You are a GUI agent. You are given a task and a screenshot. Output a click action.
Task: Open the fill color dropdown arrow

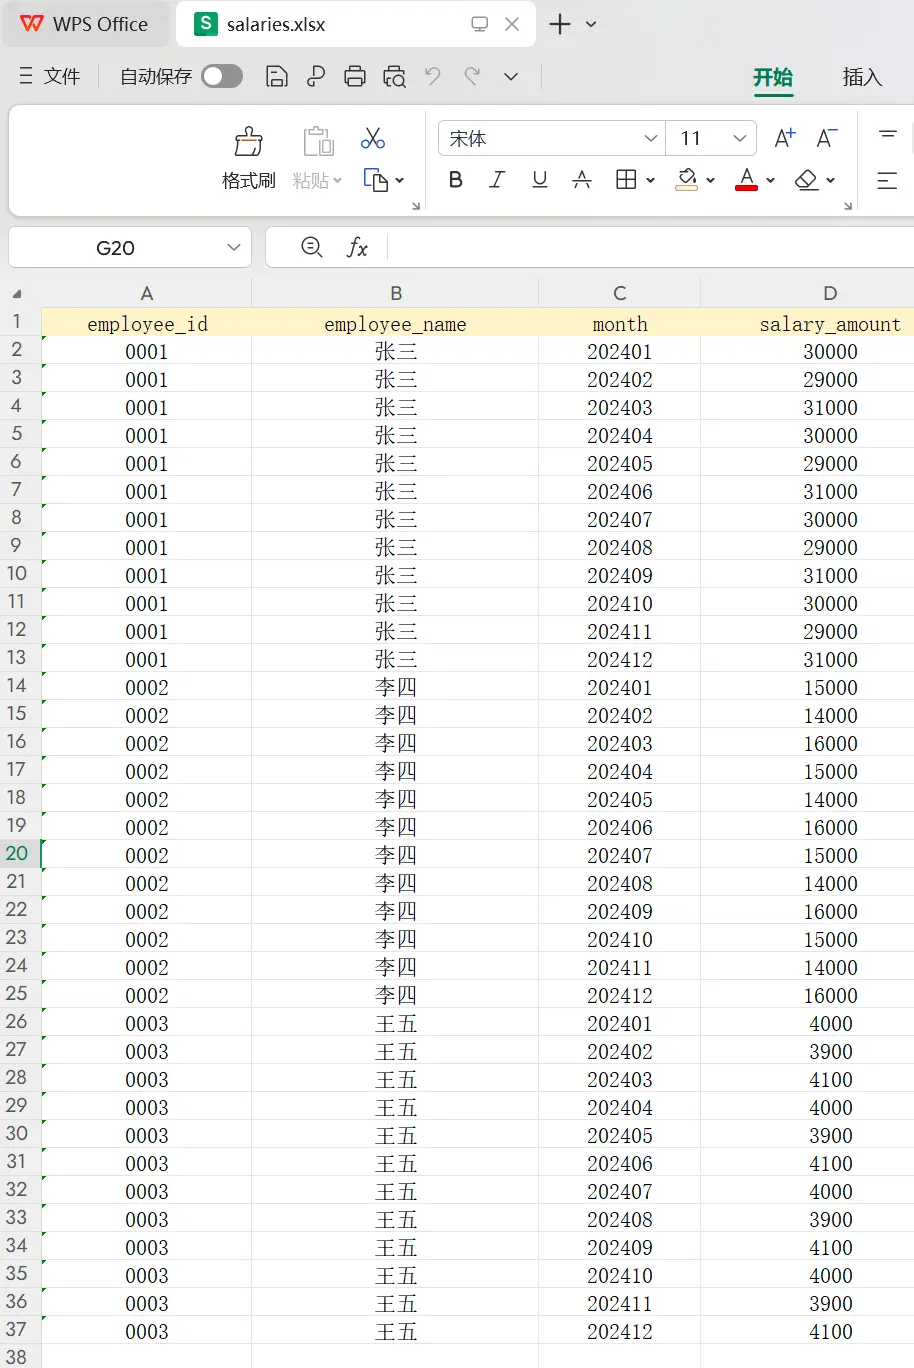[710, 181]
